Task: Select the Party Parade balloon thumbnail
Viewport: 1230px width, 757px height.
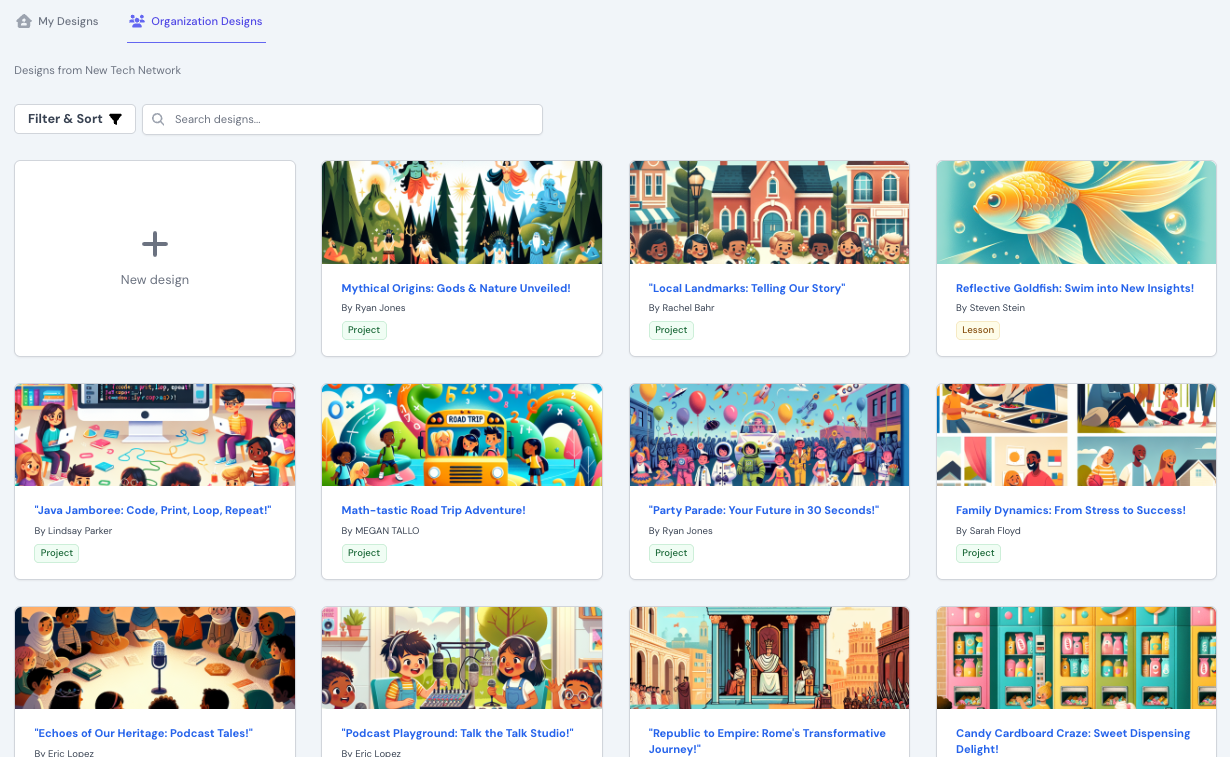Action: 769,435
